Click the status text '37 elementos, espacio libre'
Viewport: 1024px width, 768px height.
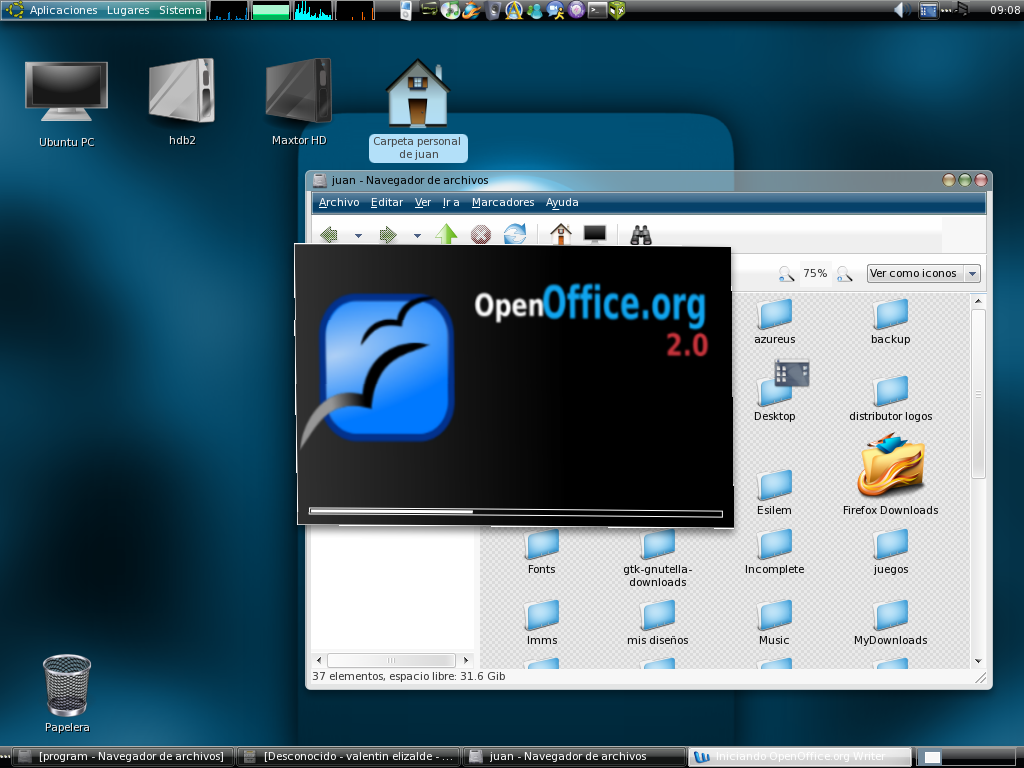(408, 676)
